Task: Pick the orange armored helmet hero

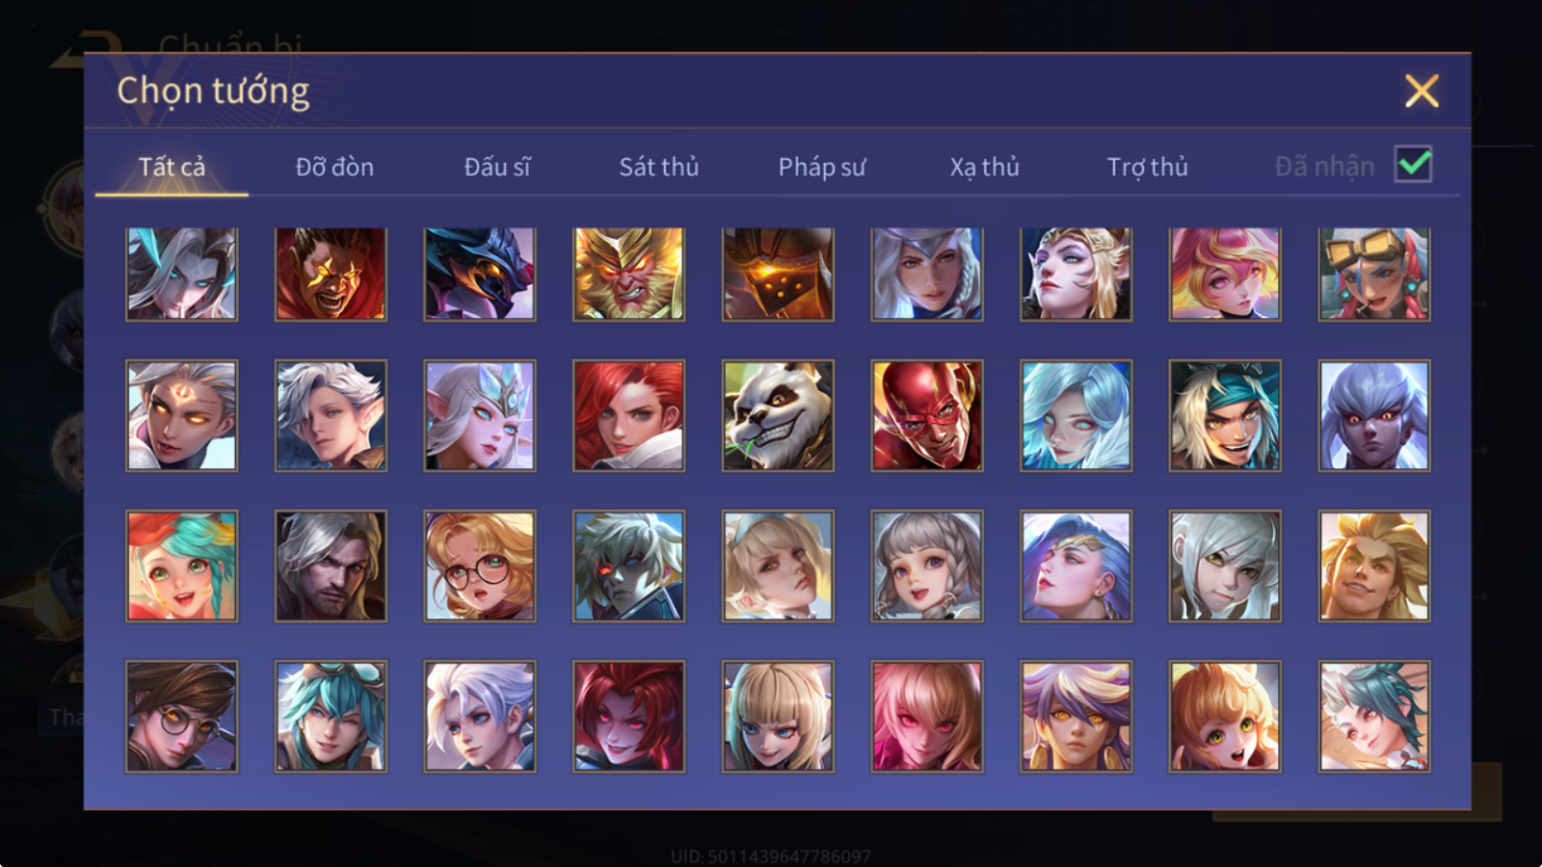Action: point(778,274)
